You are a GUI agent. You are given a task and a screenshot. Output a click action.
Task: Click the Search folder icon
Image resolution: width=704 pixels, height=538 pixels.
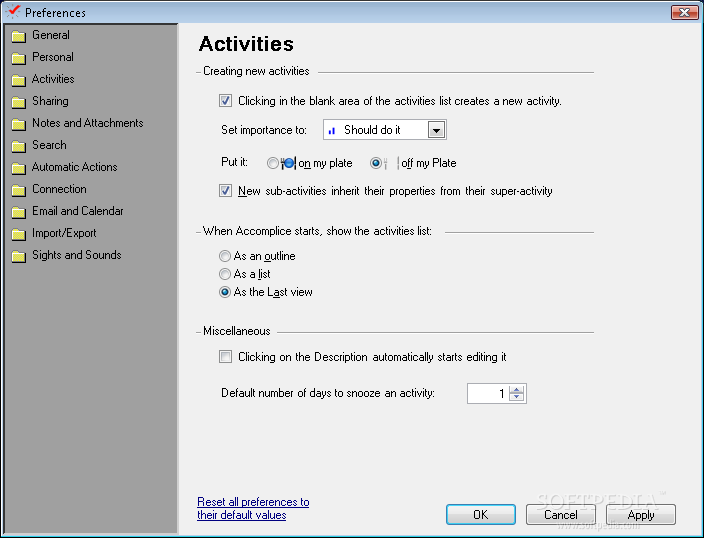(18, 146)
